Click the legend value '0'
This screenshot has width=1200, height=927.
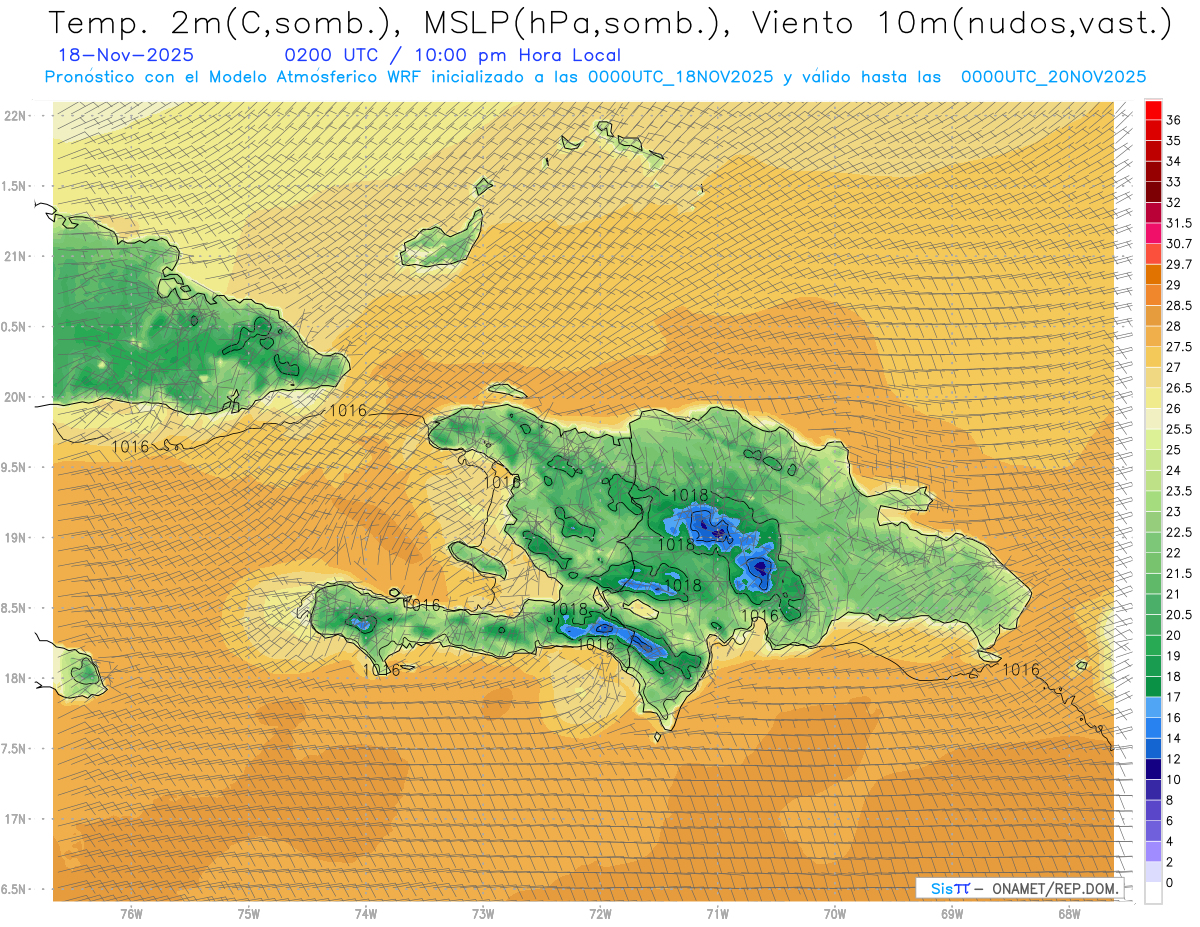point(1170,883)
